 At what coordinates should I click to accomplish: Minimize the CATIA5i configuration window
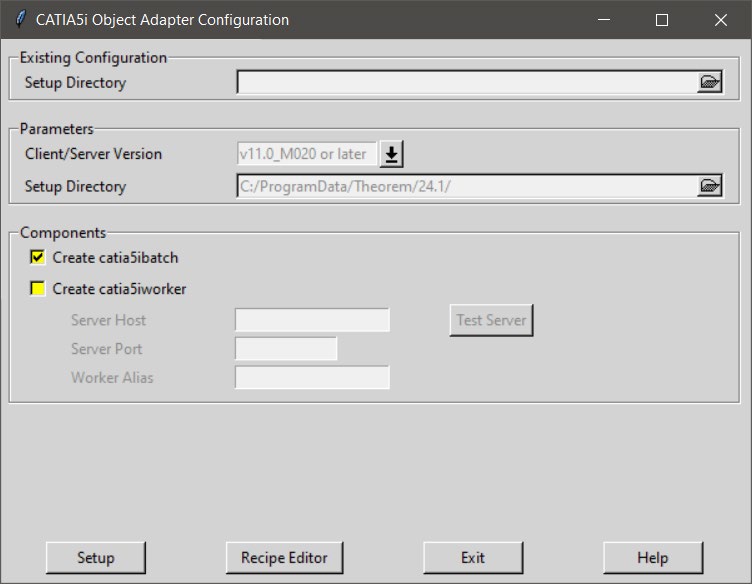[x=604, y=20]
